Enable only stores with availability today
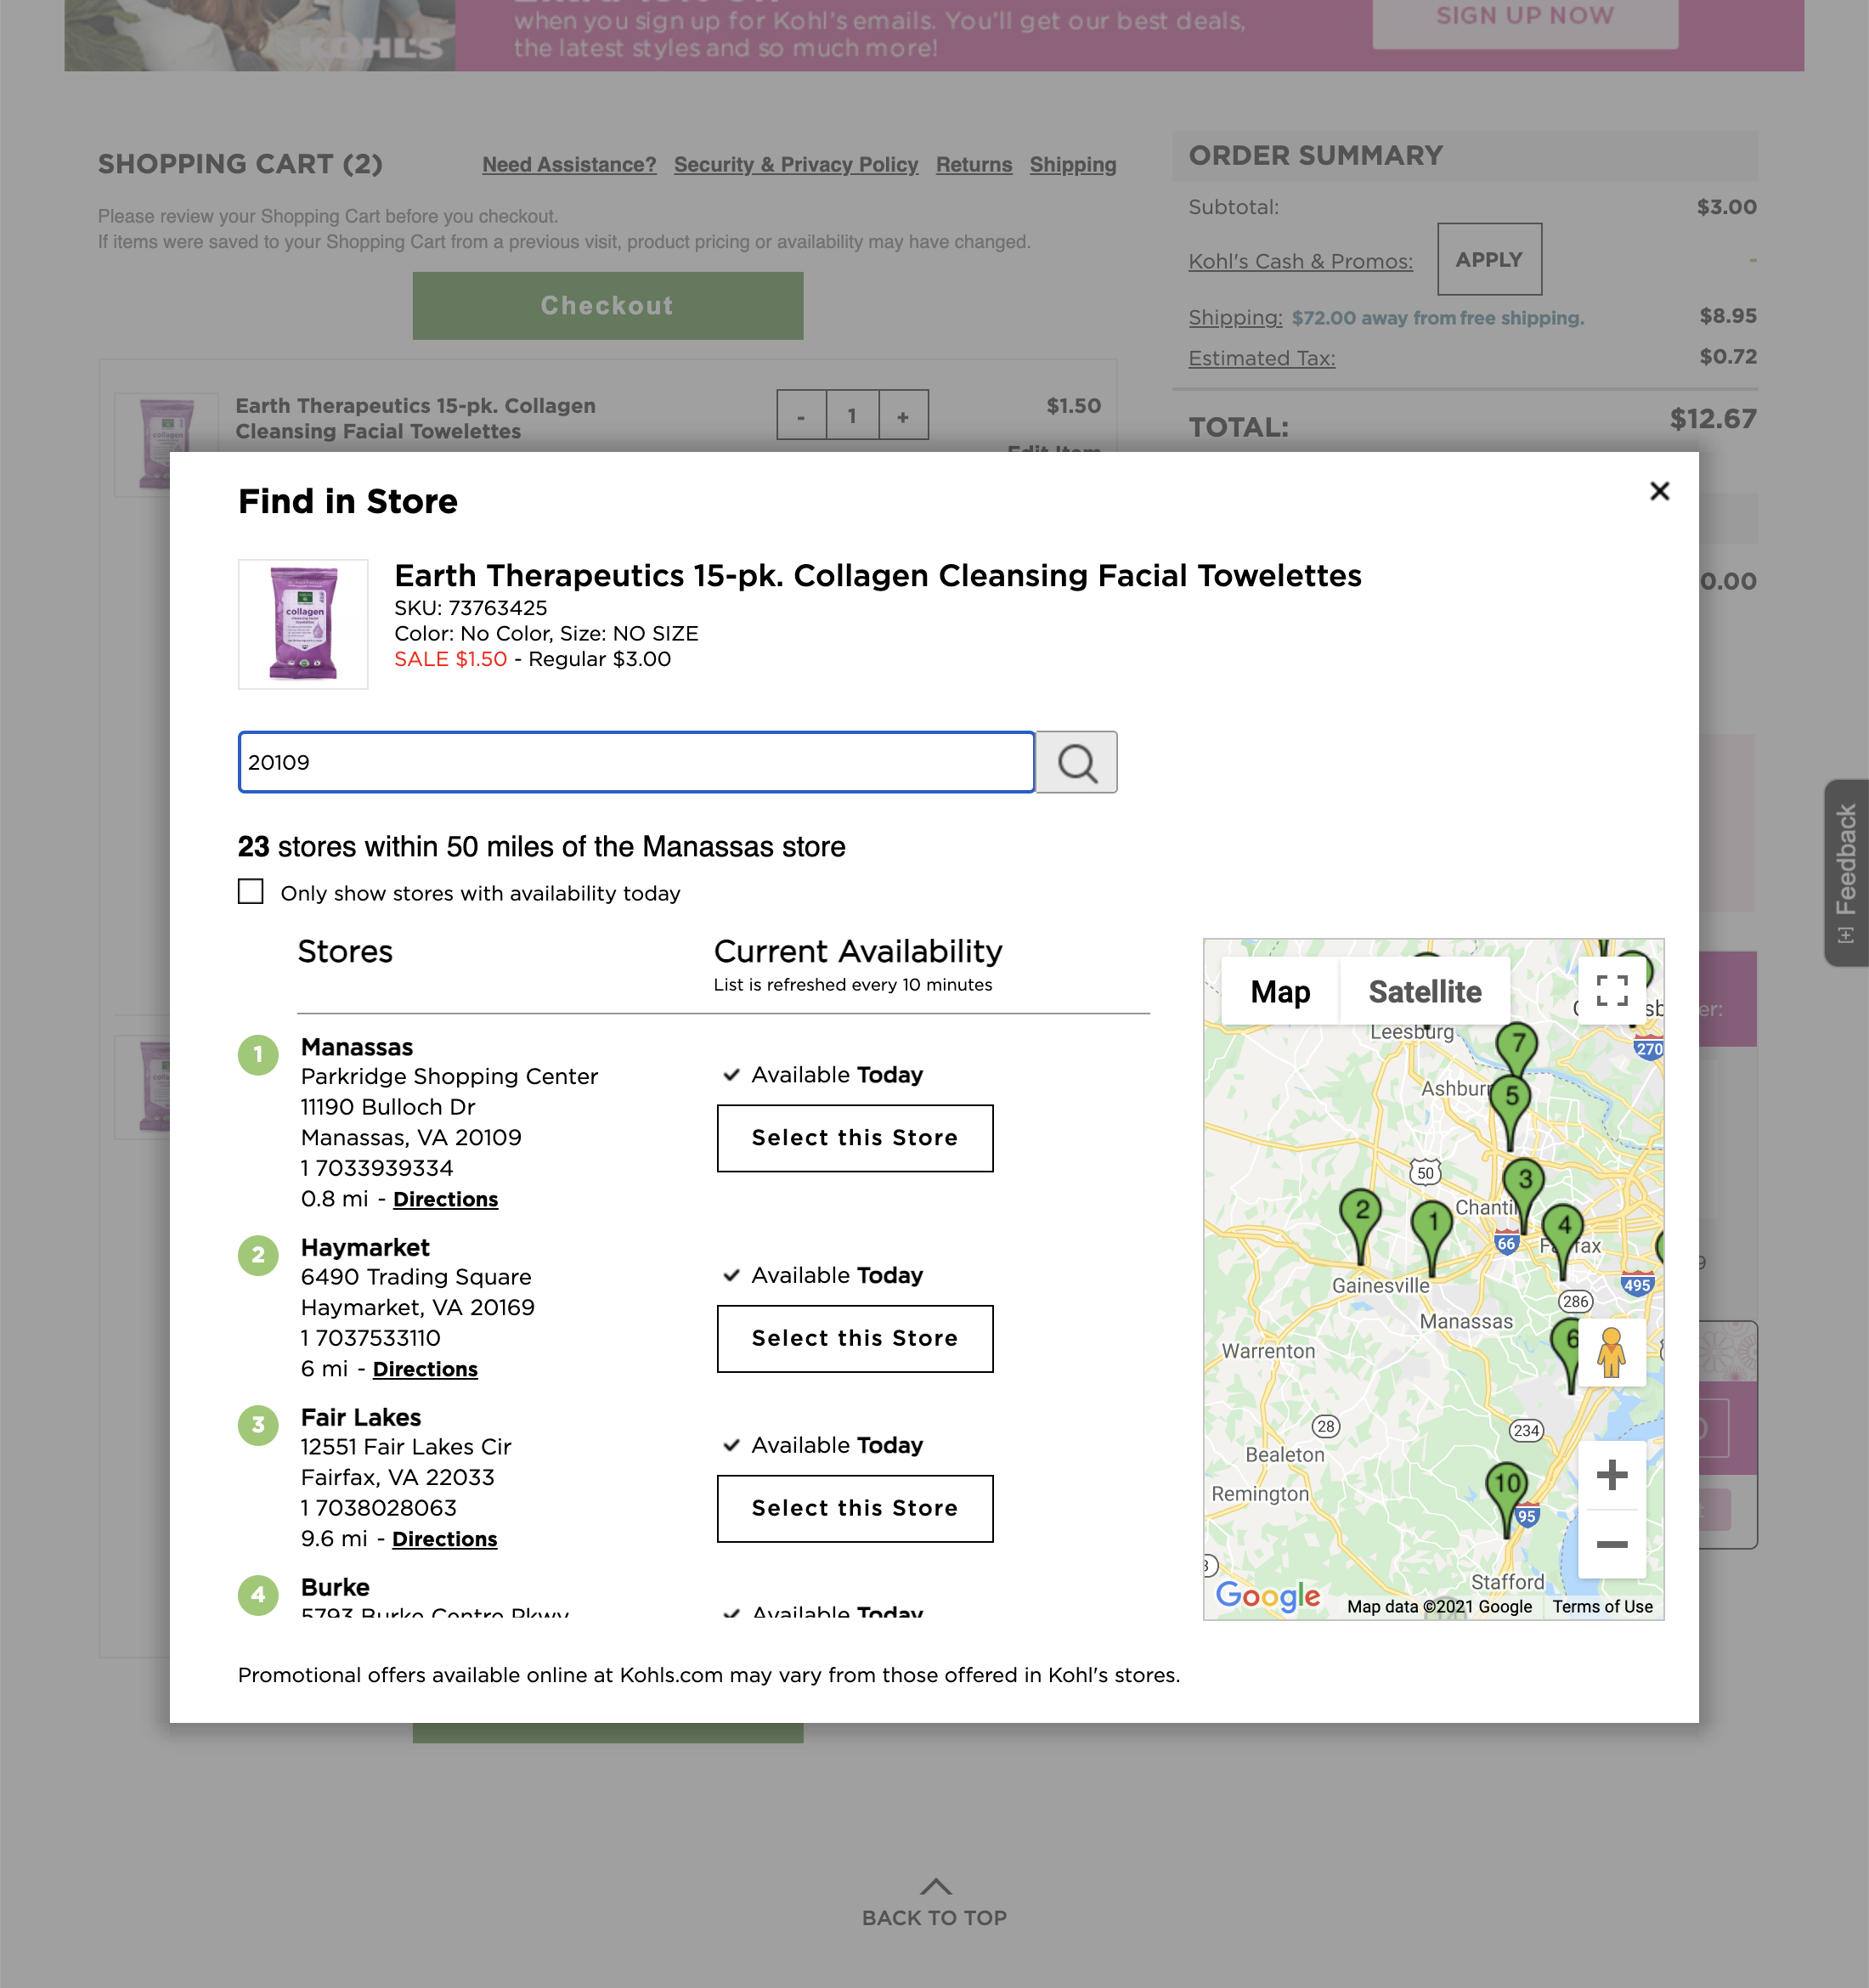The image size is (1869, 1988). [251, 891]
